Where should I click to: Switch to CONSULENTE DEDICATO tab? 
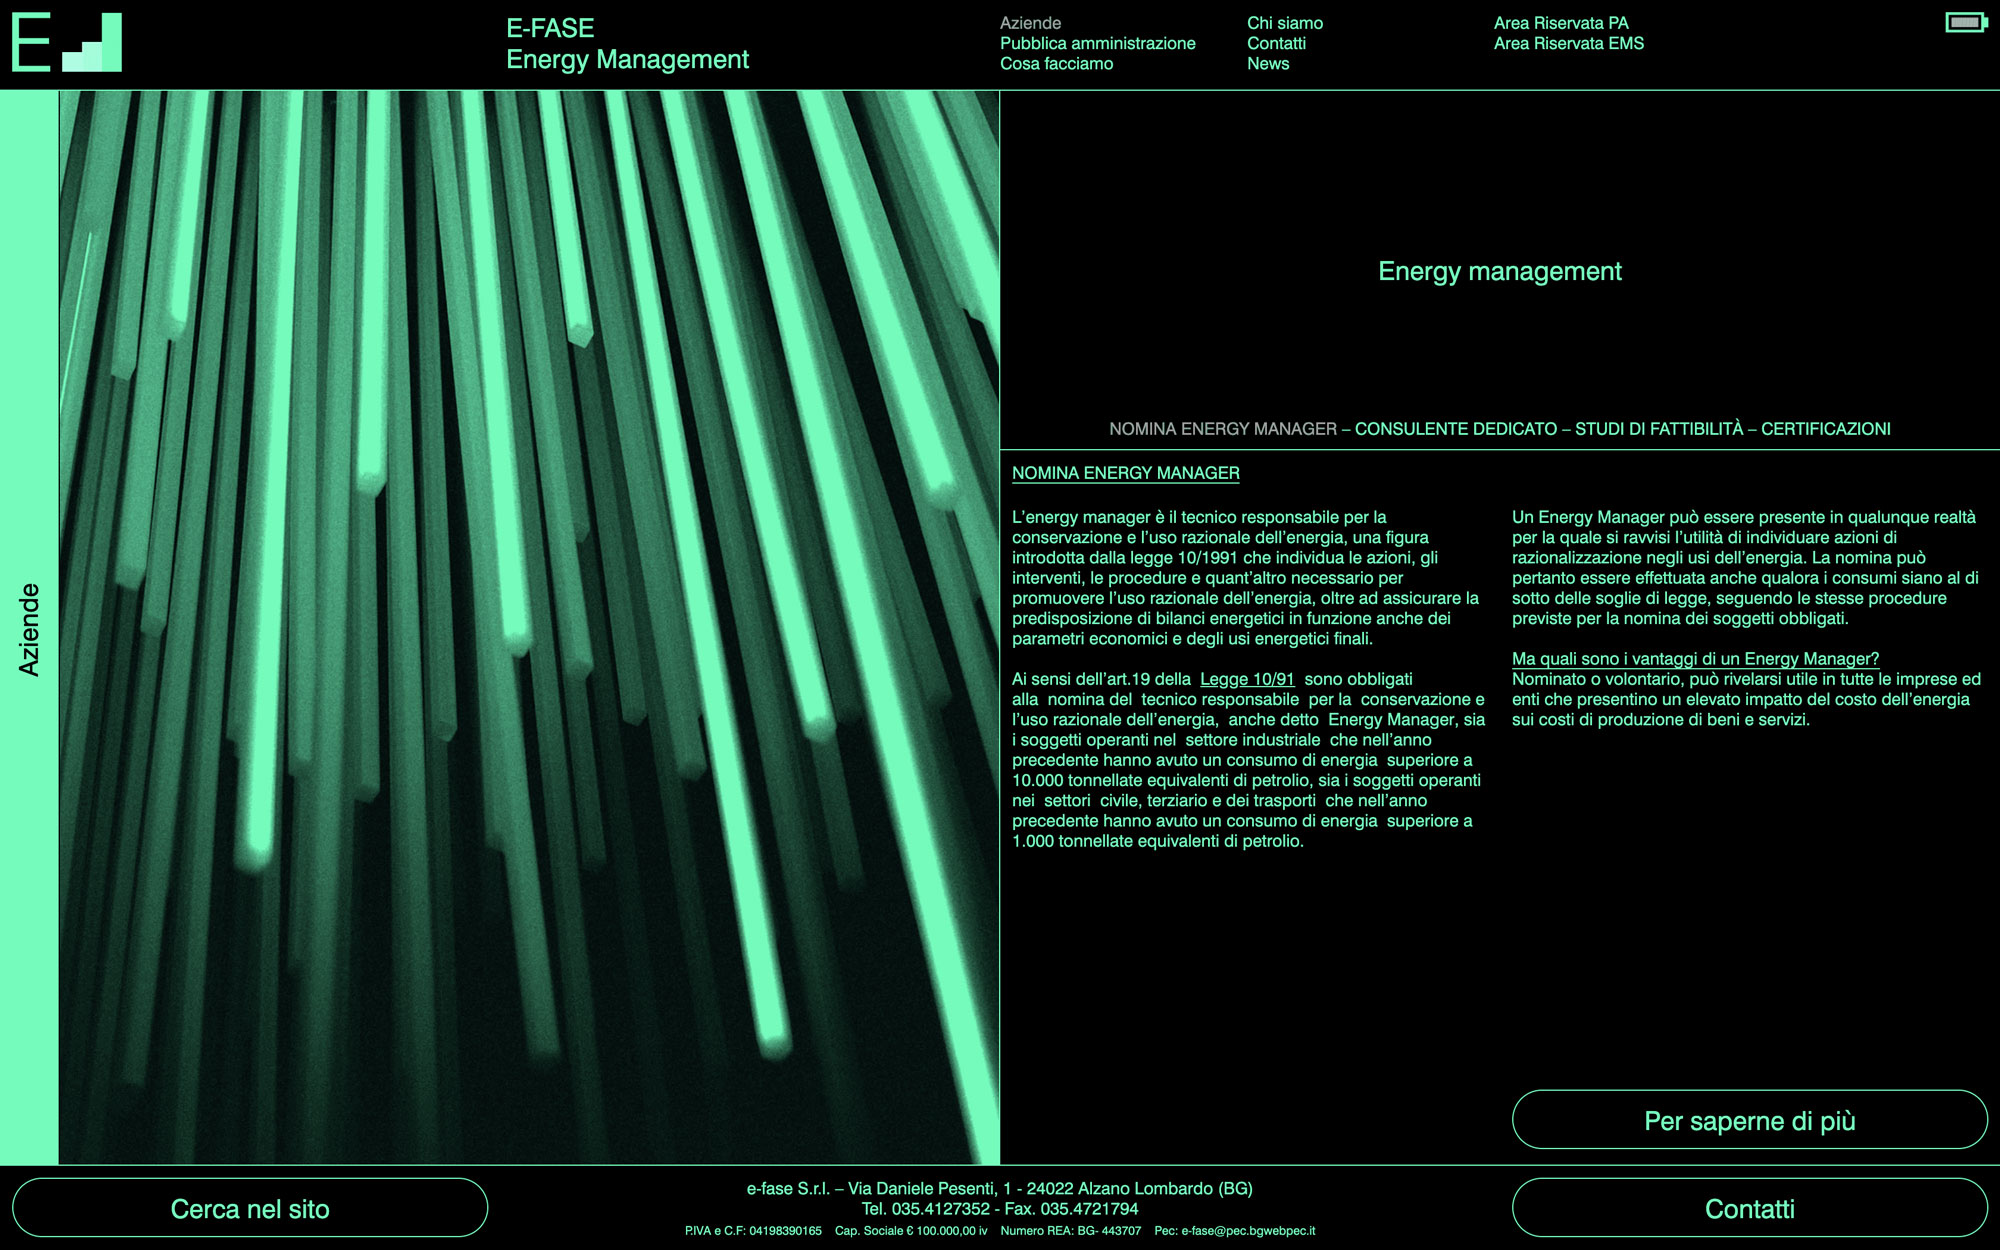point(1455,429)
